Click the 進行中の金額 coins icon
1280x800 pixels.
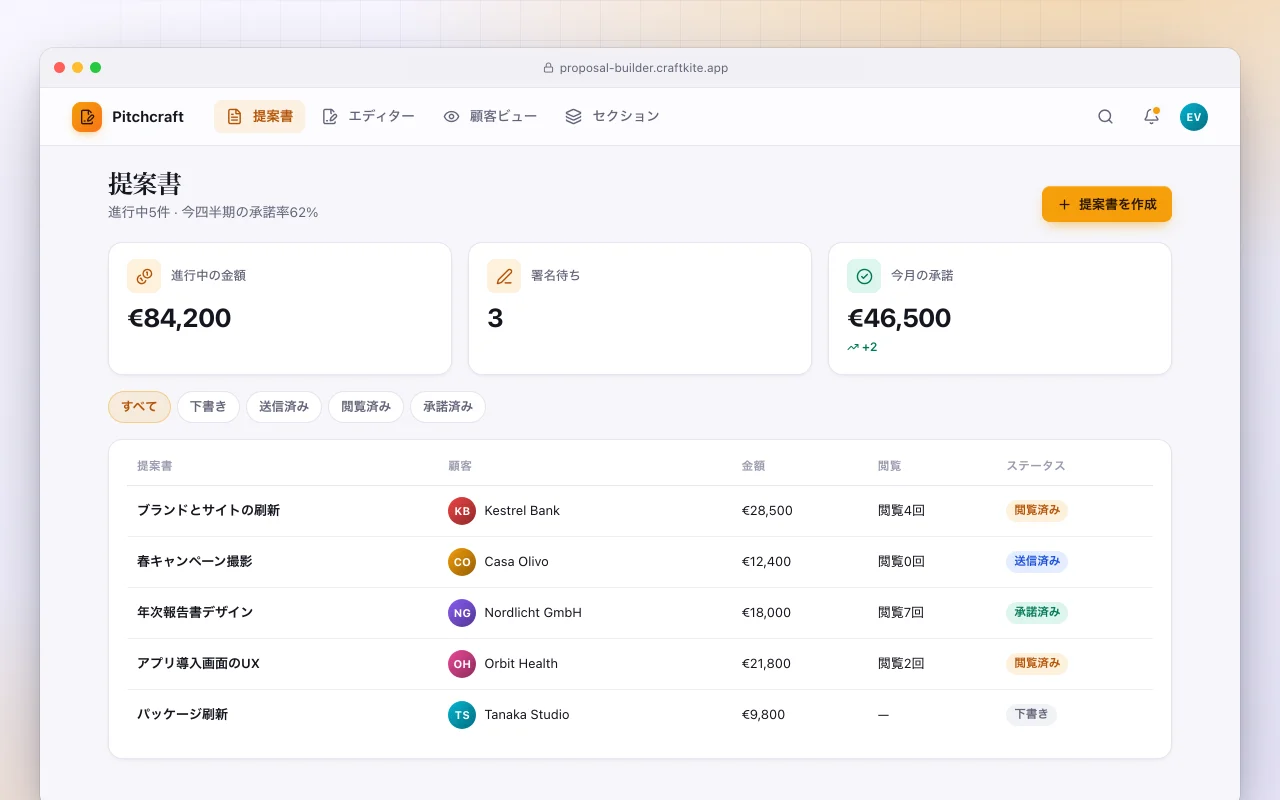click(x=144, y=276)
